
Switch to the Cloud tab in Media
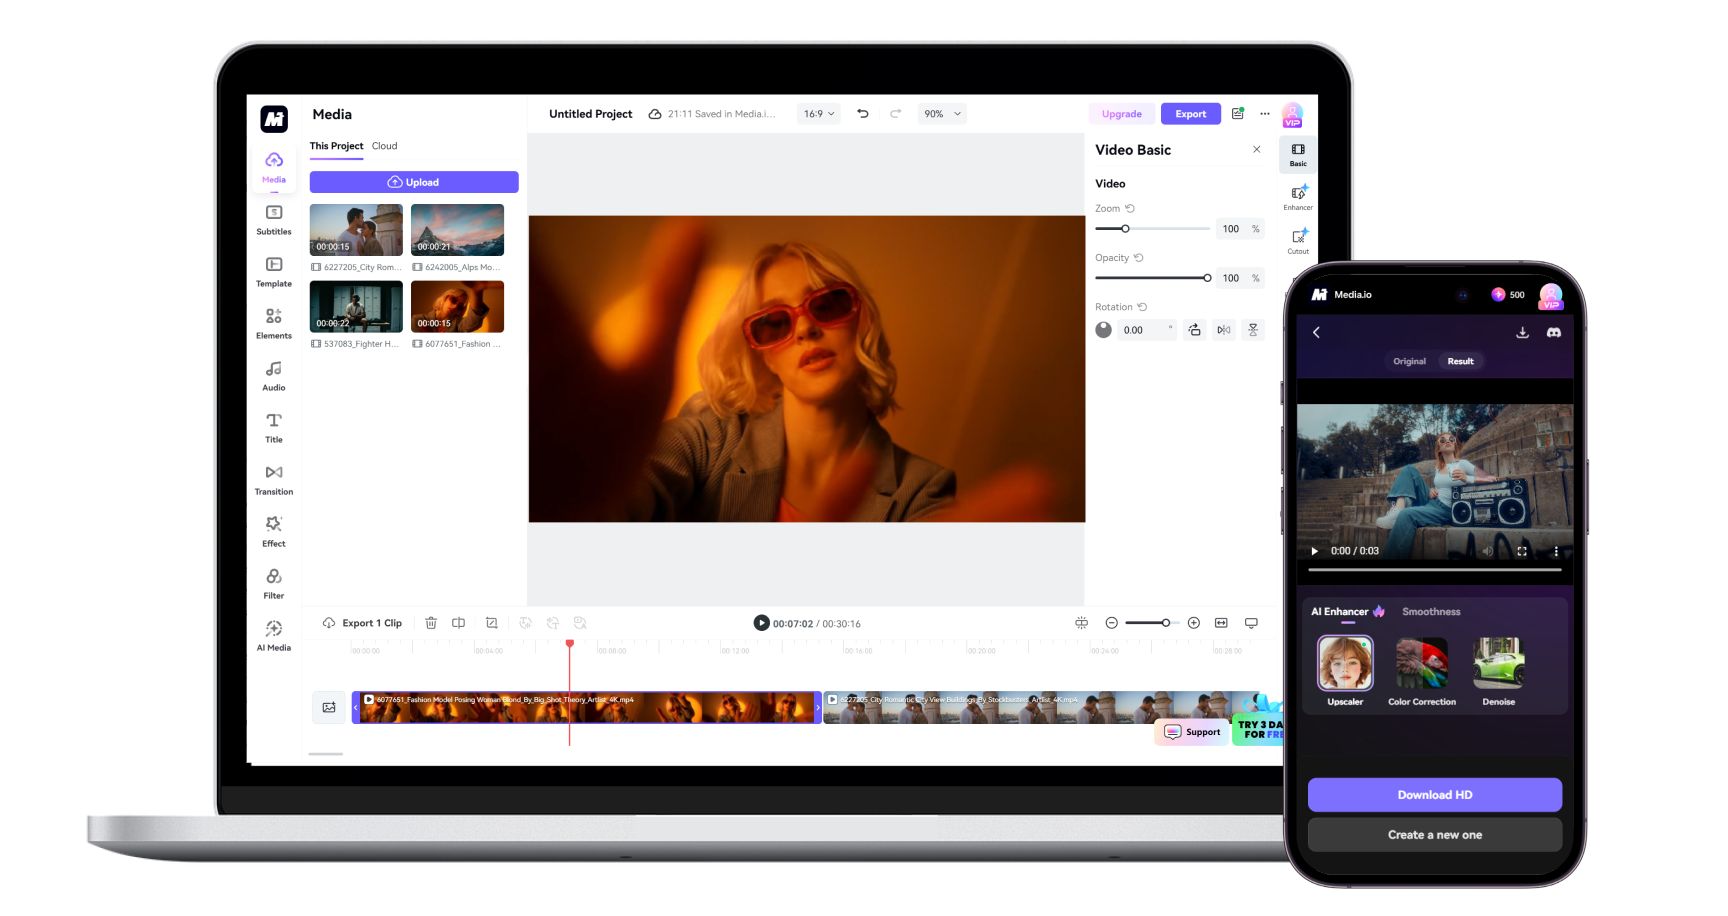[x=384, y=146]
